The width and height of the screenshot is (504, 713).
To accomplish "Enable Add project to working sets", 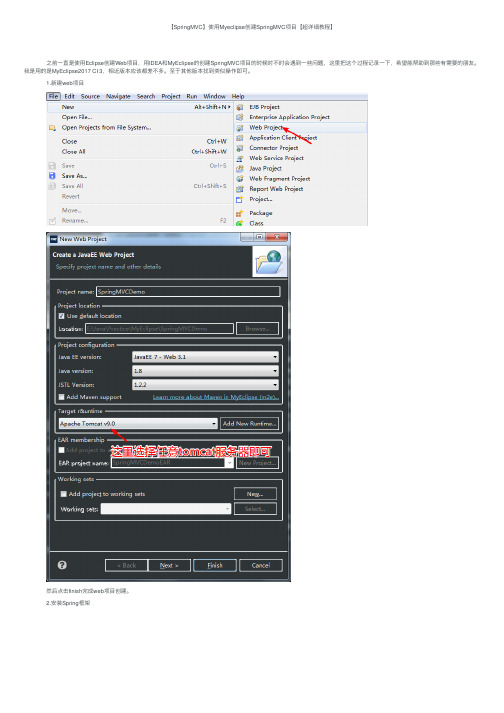I will tap(64, 494).
